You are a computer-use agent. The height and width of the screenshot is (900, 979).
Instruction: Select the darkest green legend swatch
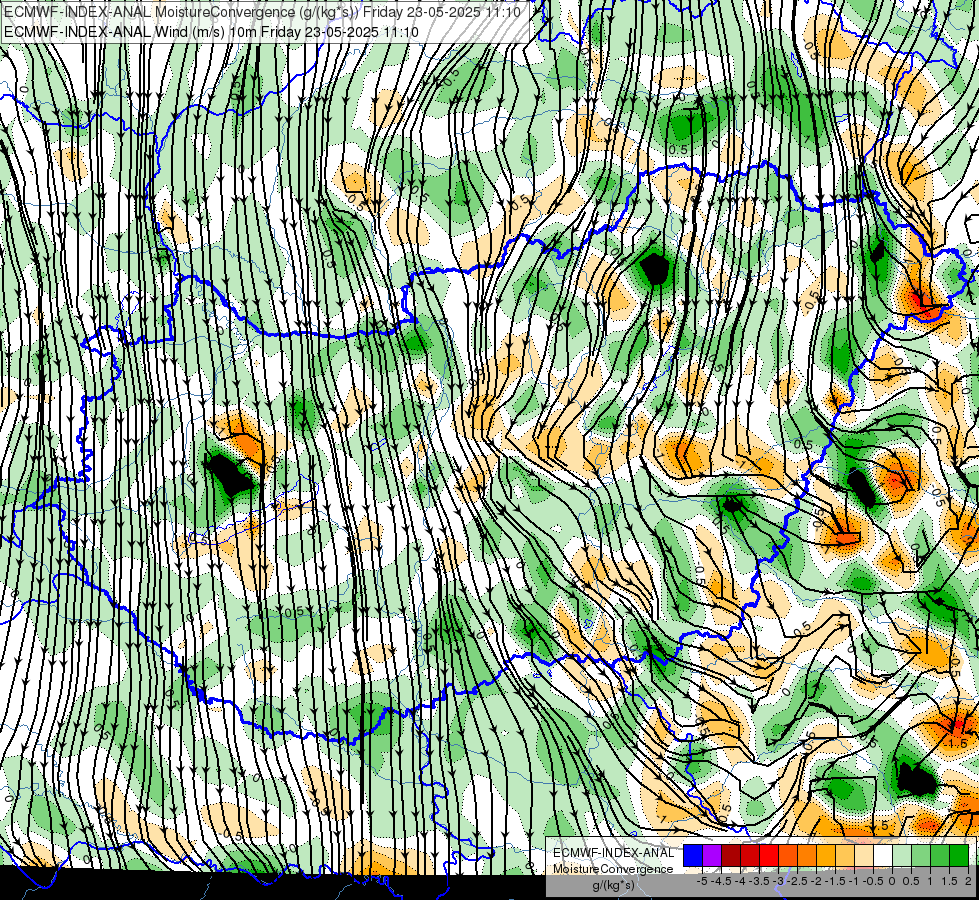(x=959, y=856)
